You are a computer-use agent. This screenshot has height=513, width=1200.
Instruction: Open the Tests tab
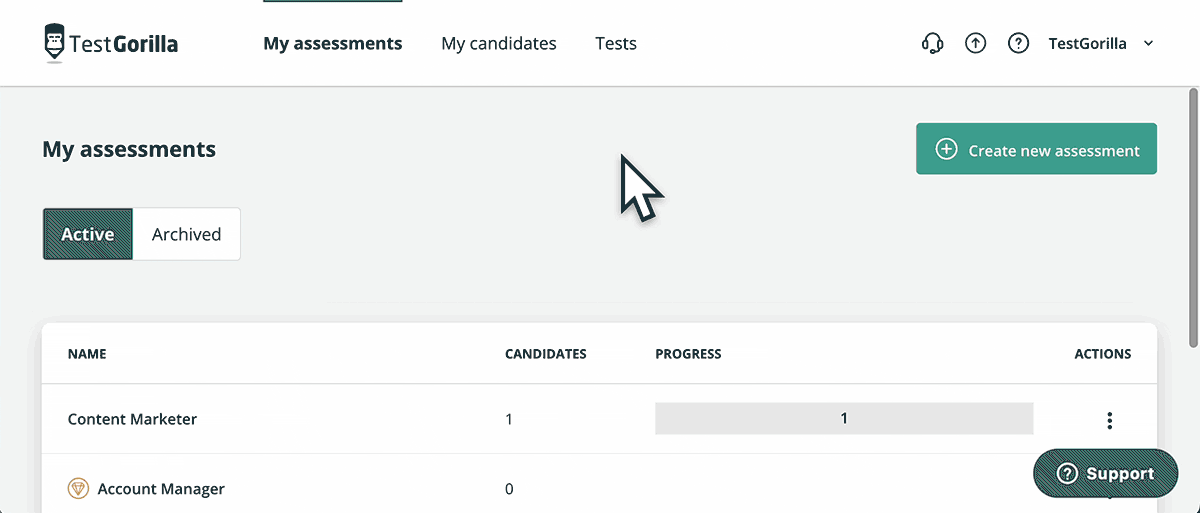[616, 43]
